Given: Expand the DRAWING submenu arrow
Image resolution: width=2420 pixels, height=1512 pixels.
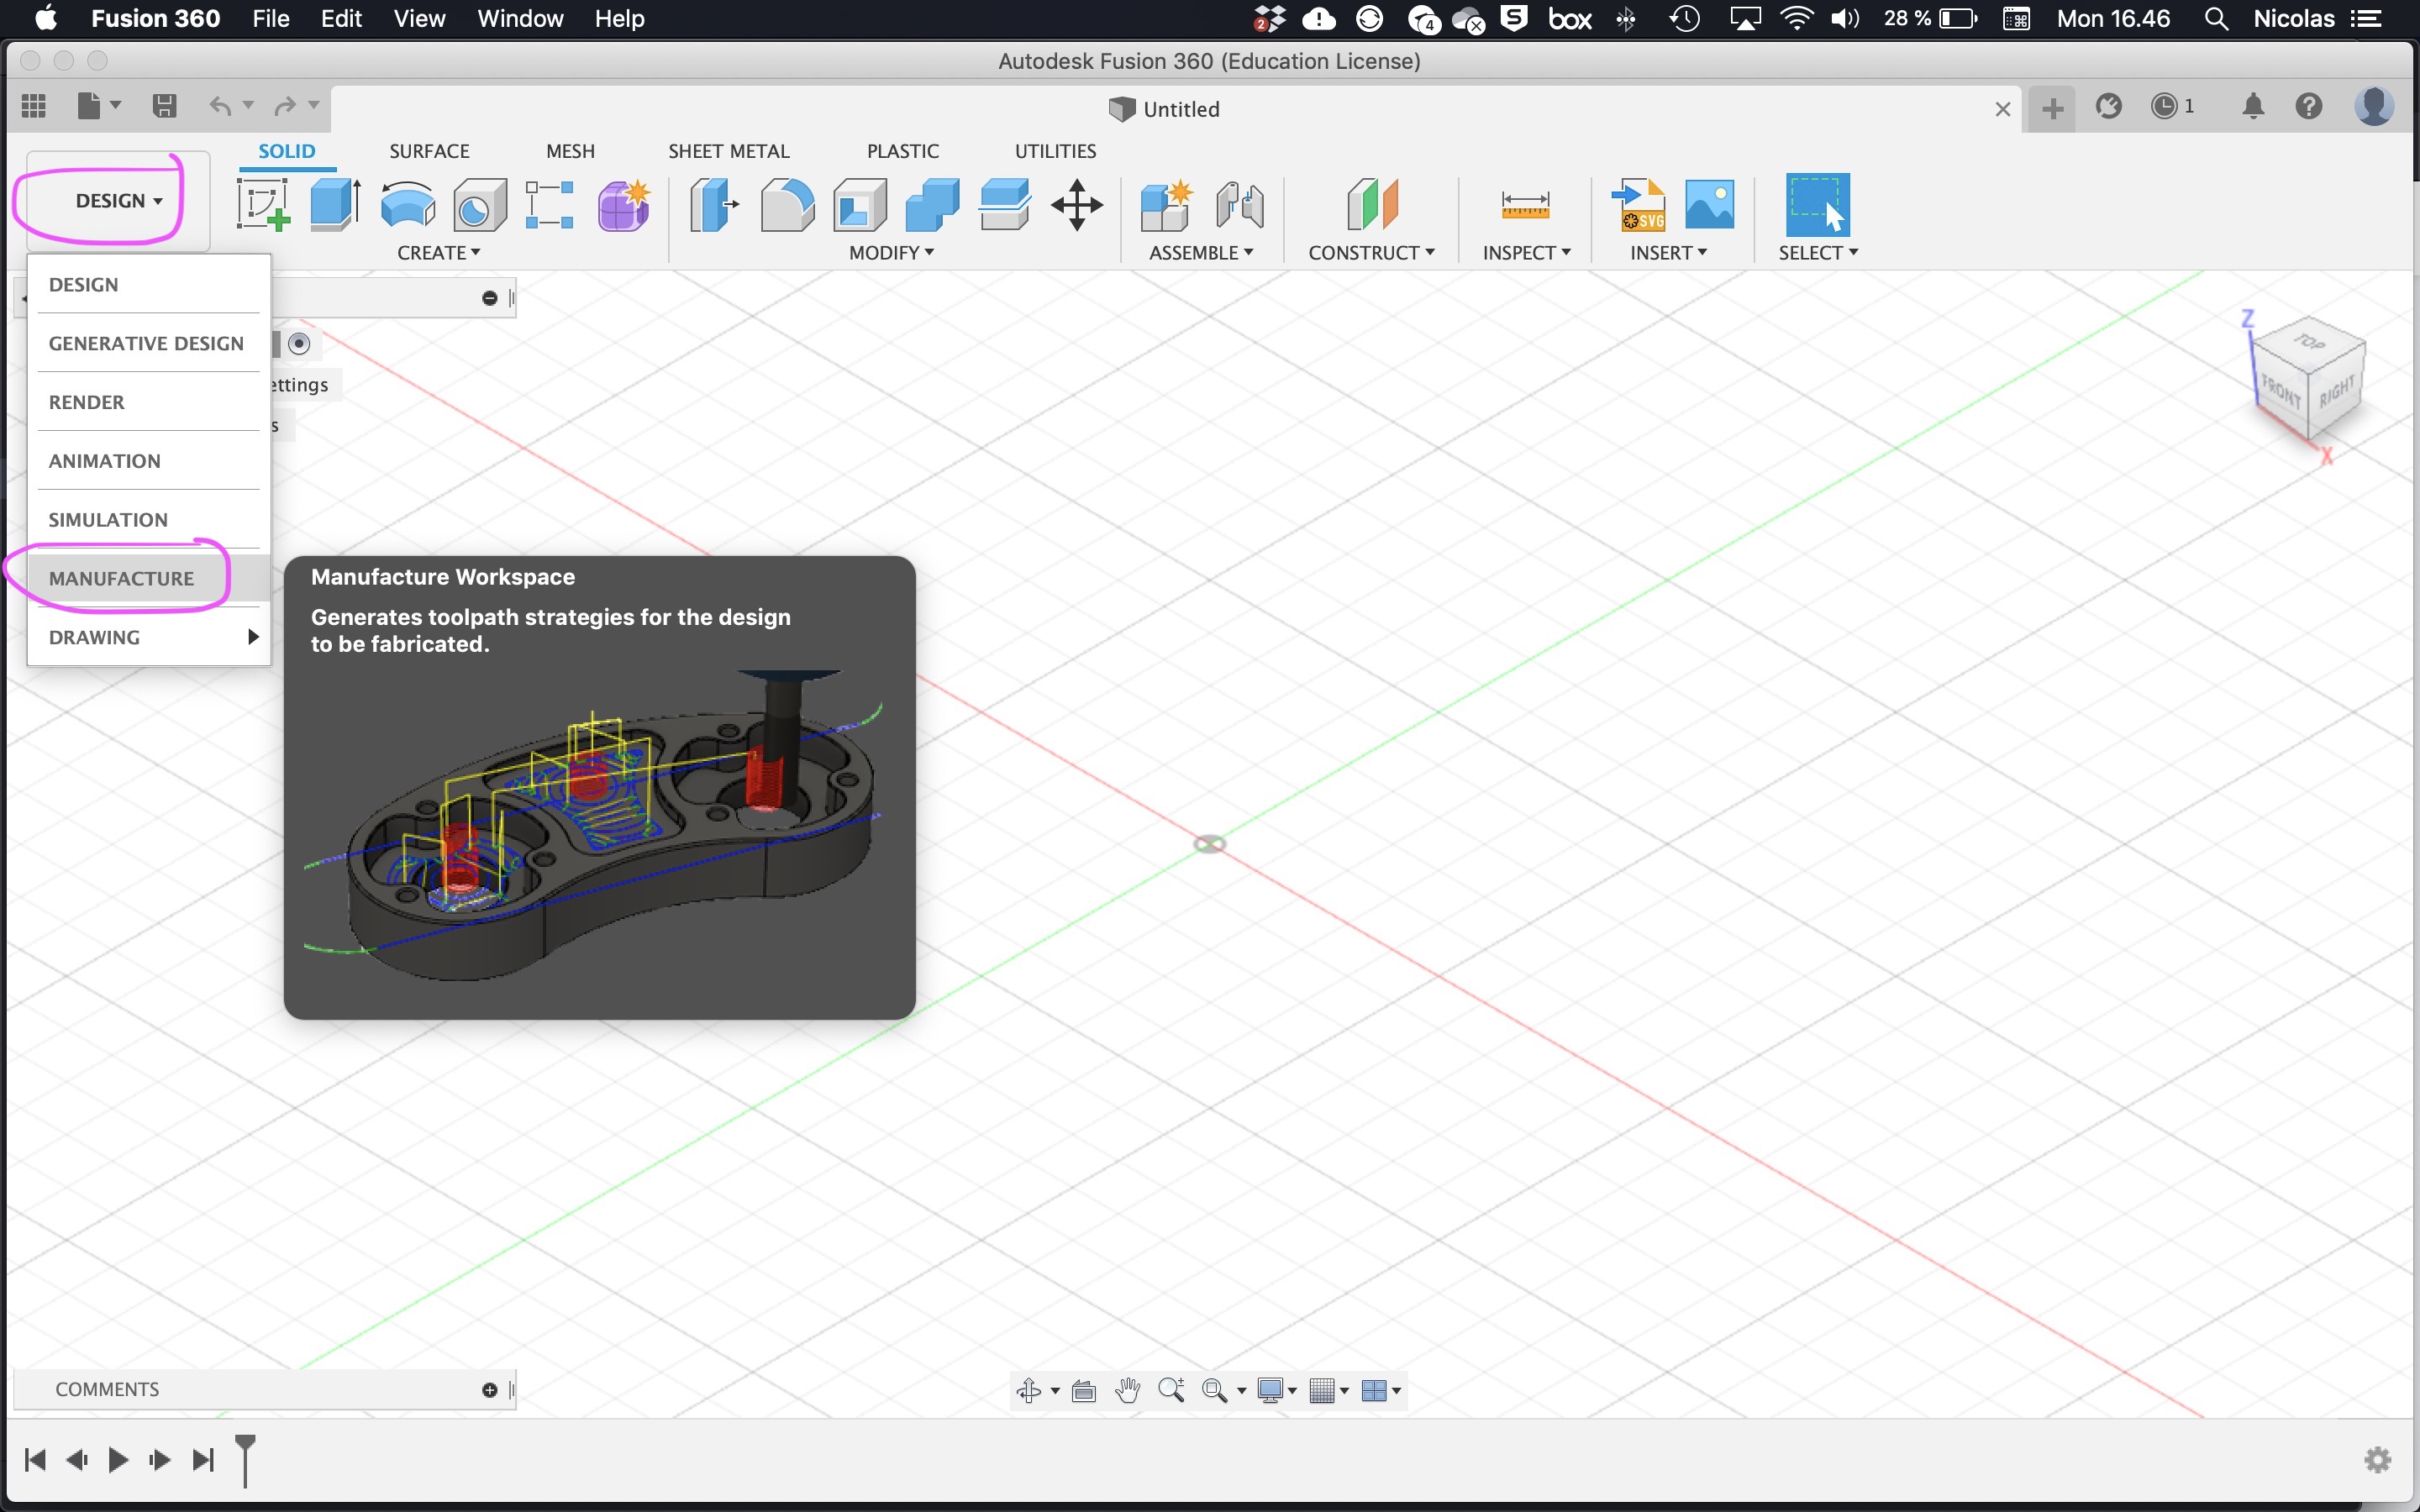Looking at the screenshot, I should point(253,637).
